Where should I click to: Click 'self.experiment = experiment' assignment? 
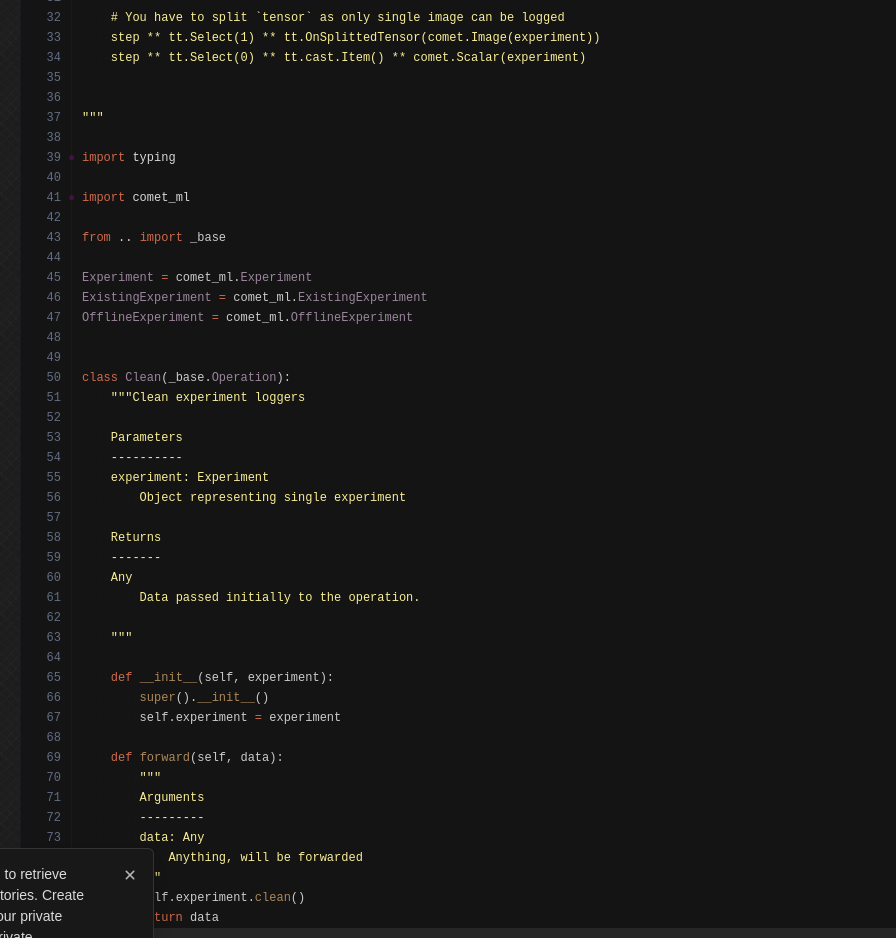(240, 717)
